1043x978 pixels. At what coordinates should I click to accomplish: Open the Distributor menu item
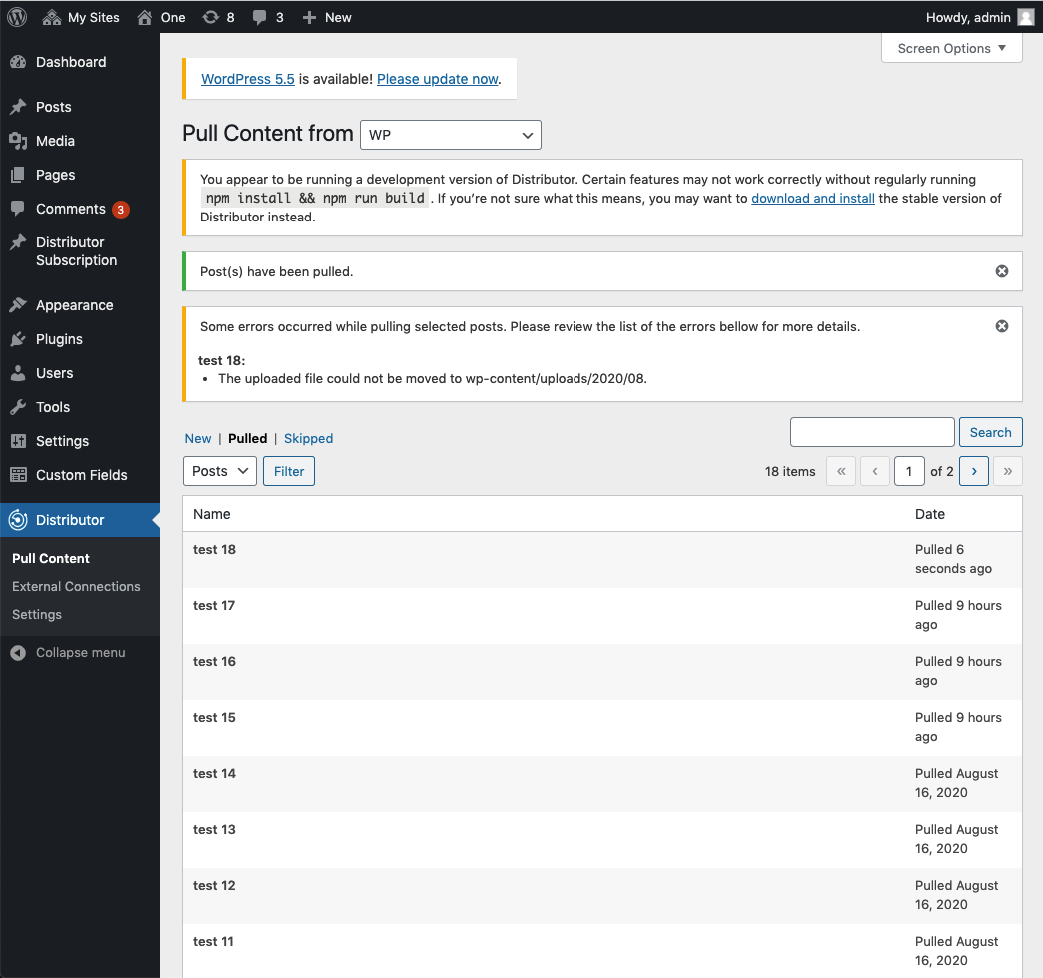(x=80, y=520)
